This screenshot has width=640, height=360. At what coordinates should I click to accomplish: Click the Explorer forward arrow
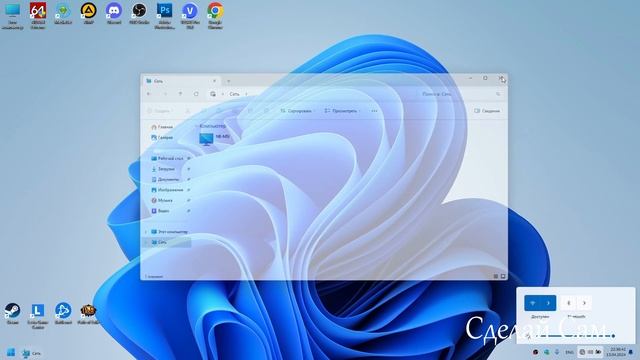(x=165, y=94)
